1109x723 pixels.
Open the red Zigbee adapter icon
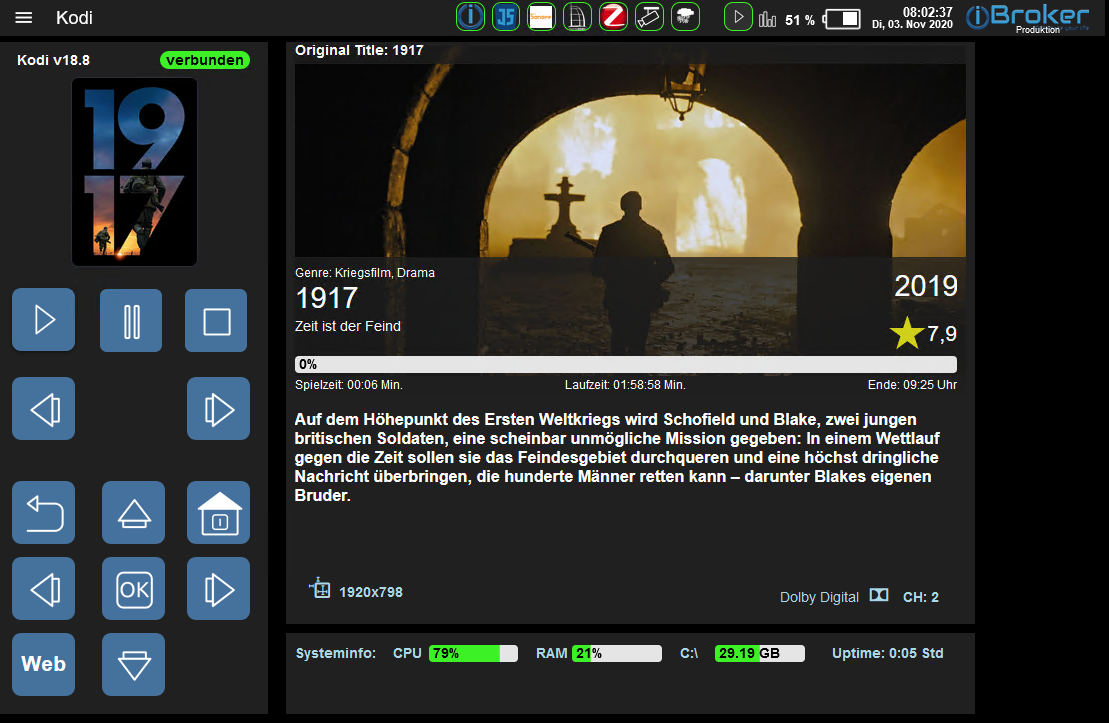(x=613, y=16)
